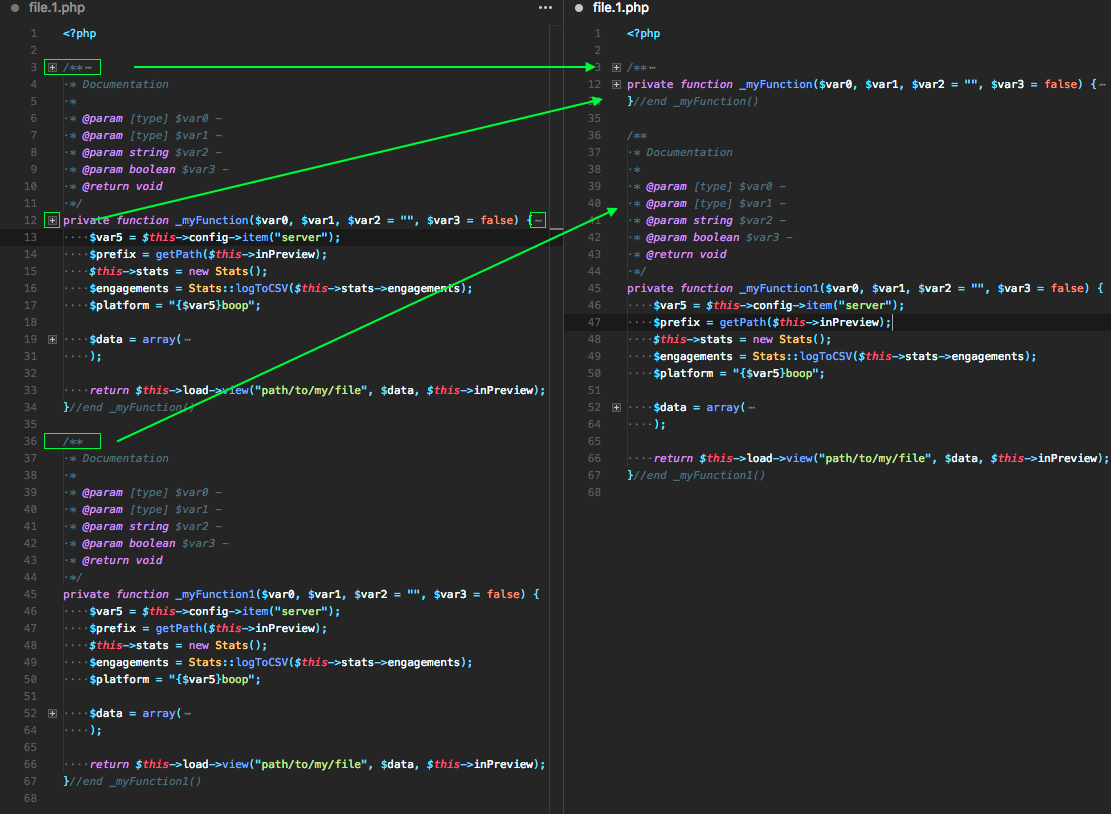Click '$prefix = getPath' on line 47, left pane
The height and width of the screenshot is (814, 1111).
[x=208, y=628]
